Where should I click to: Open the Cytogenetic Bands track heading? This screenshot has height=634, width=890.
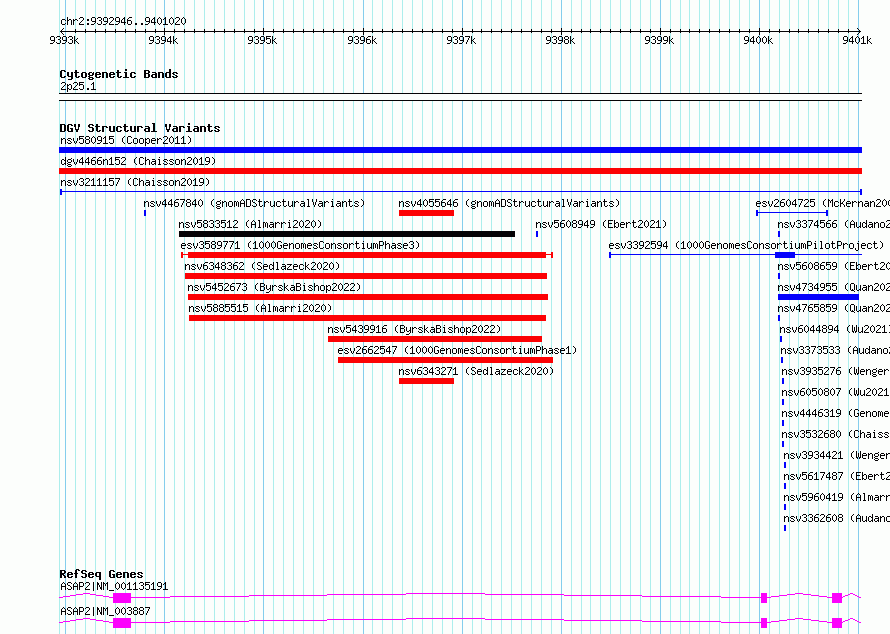[x=119, y=74]
